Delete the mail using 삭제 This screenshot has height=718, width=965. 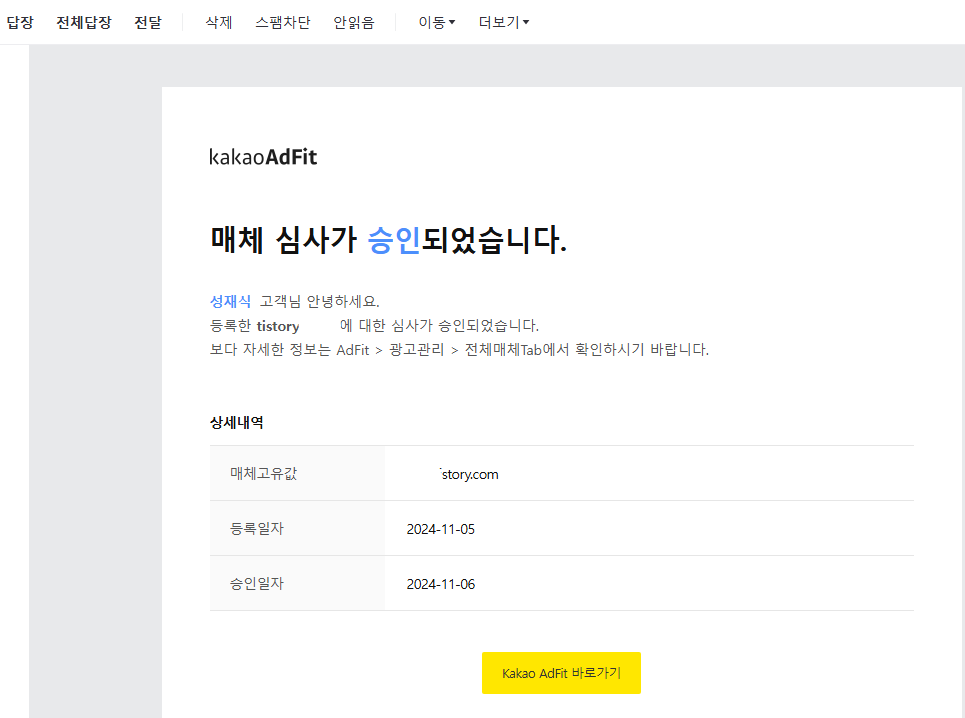218,23
